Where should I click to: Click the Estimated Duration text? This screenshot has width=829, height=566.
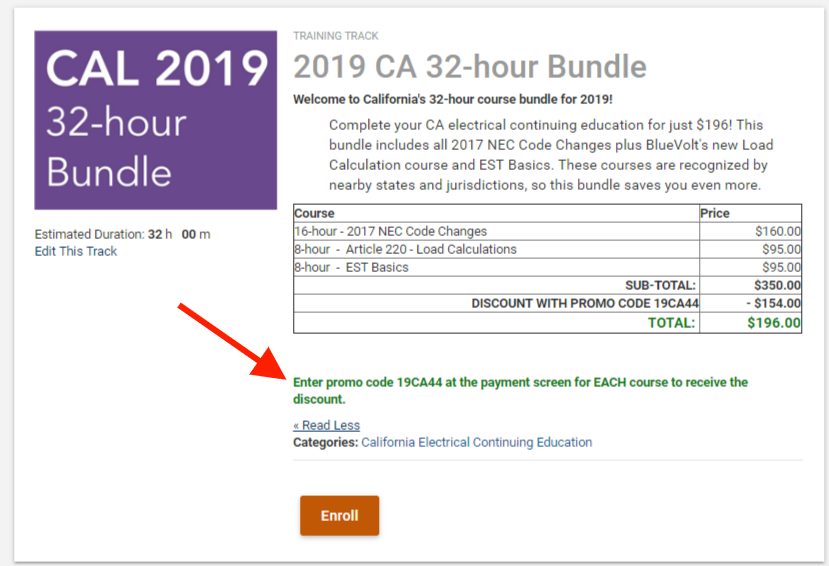tap(122, 234)
